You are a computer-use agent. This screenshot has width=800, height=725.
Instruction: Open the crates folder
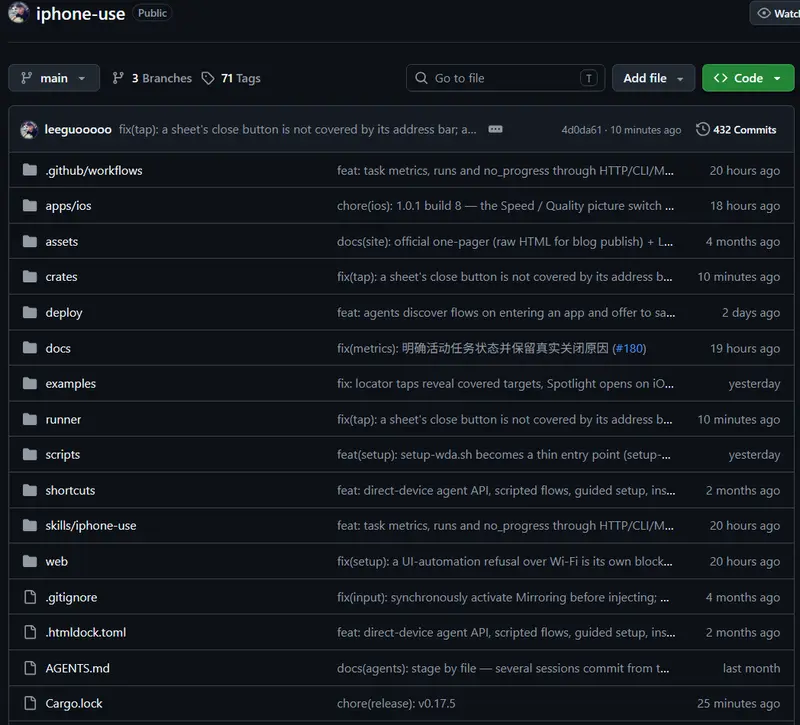[61, 277]
